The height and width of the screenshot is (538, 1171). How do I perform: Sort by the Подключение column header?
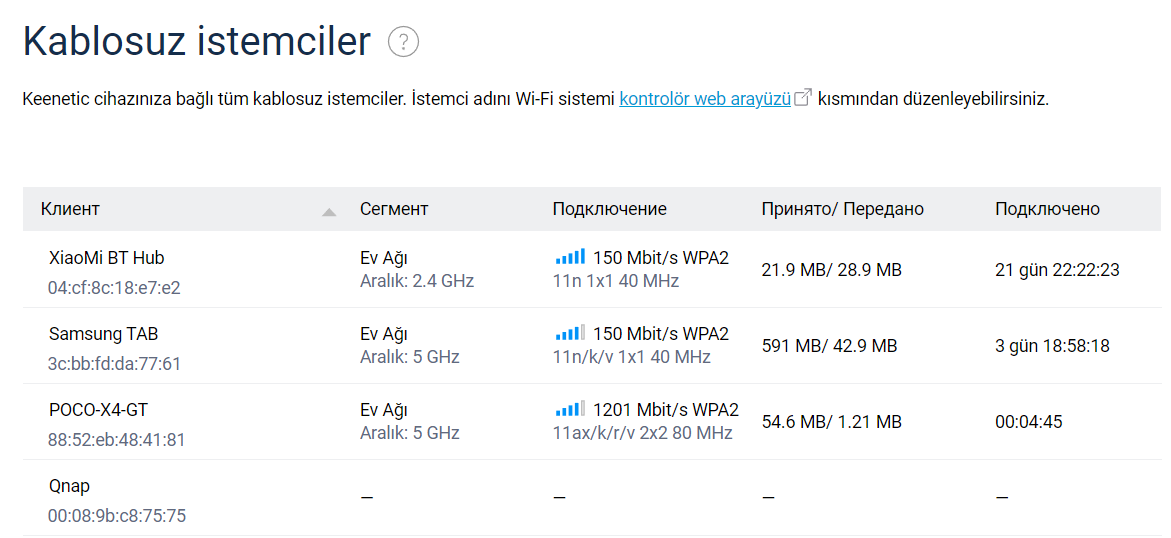pos(609,209)
